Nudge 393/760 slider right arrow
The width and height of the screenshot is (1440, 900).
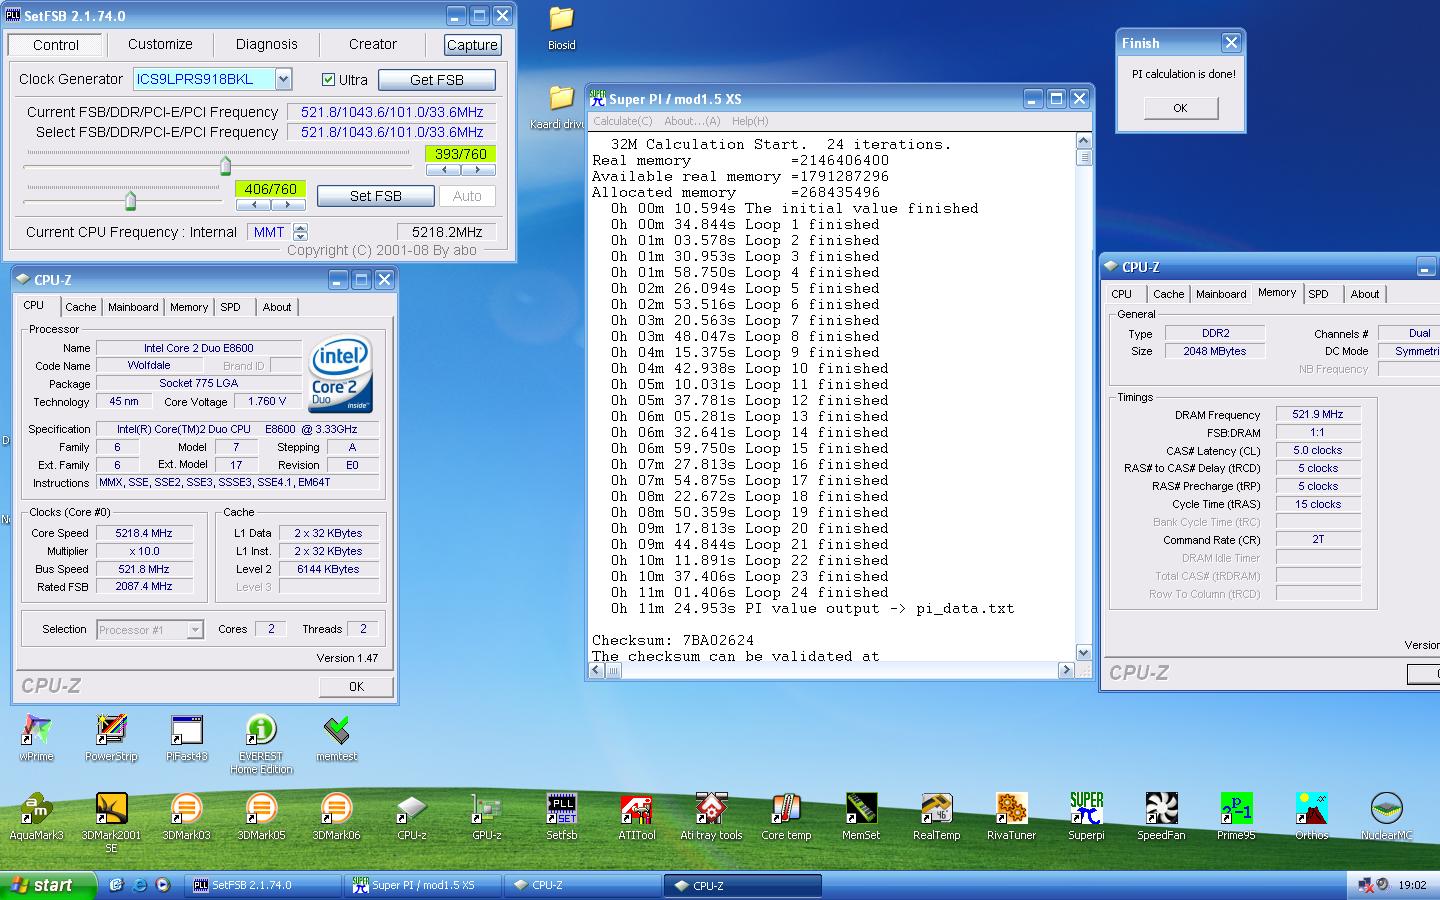[x=476, y=170]
